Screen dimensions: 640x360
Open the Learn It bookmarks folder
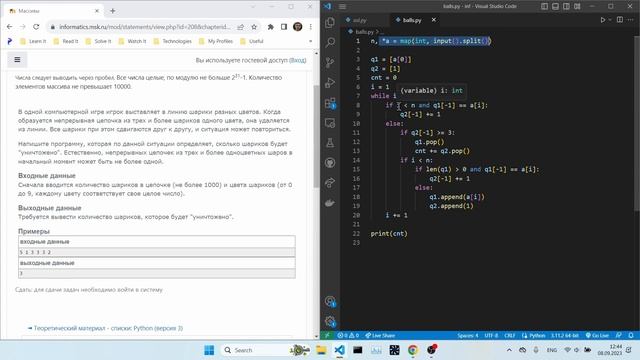(x=33, y=41)
